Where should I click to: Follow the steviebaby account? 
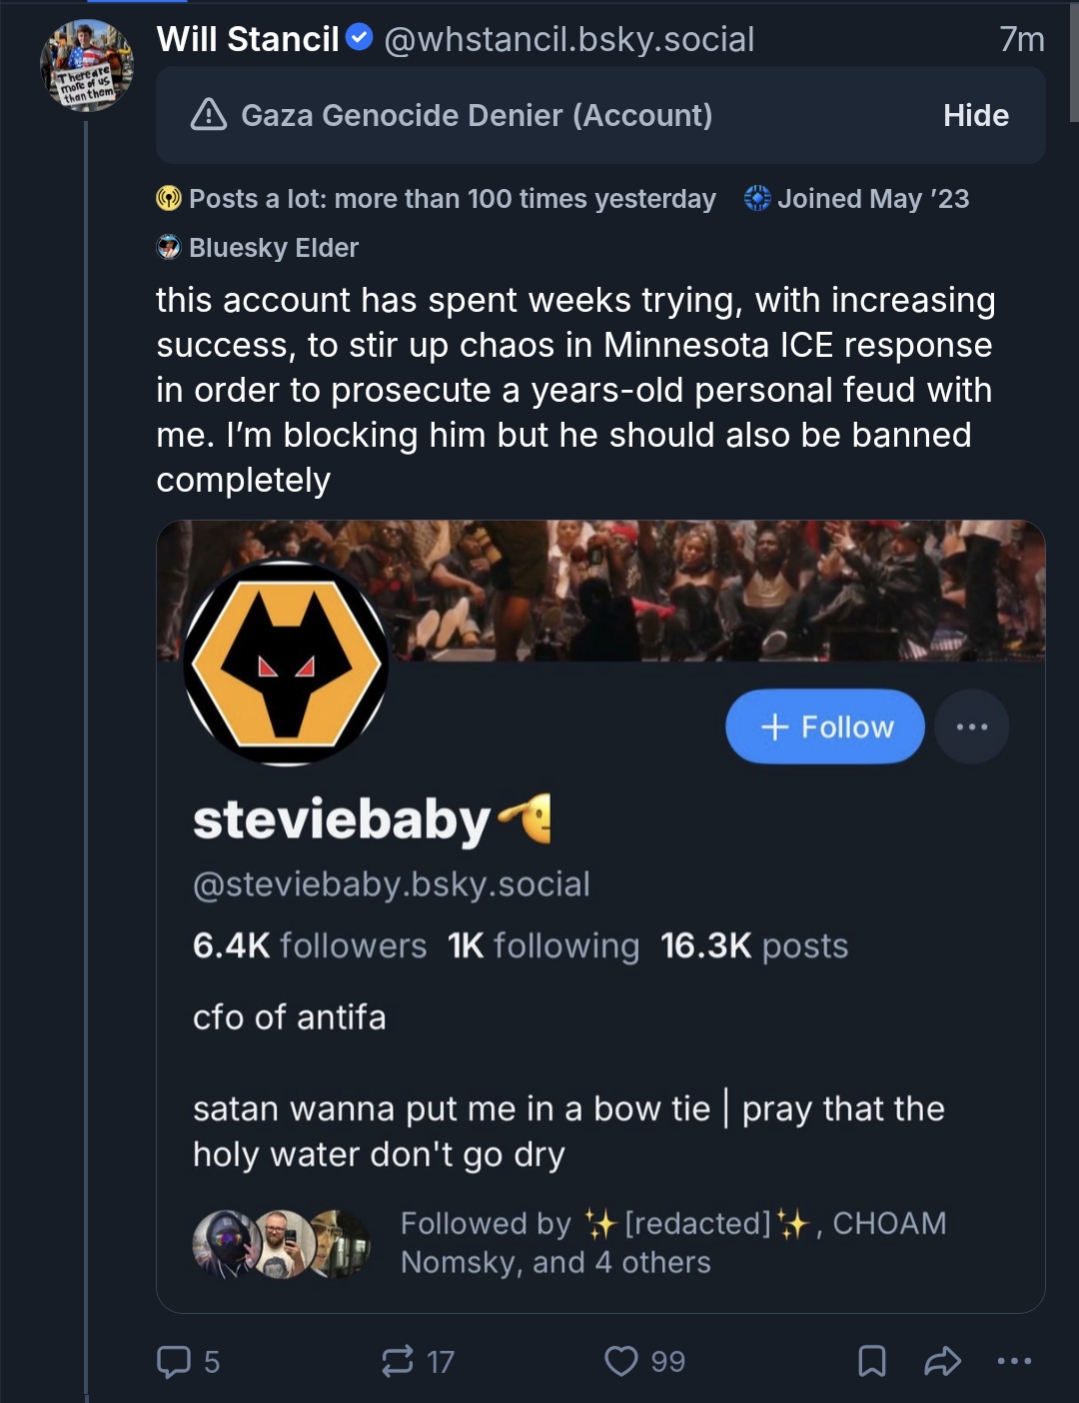click(825, 727)
